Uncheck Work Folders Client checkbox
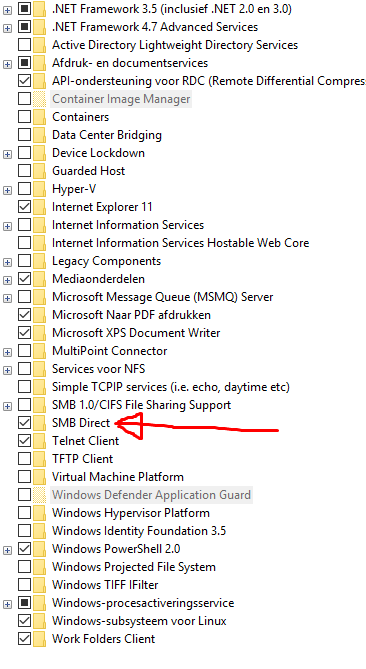This screenshot has width=366, height=669. click(25, 639)
